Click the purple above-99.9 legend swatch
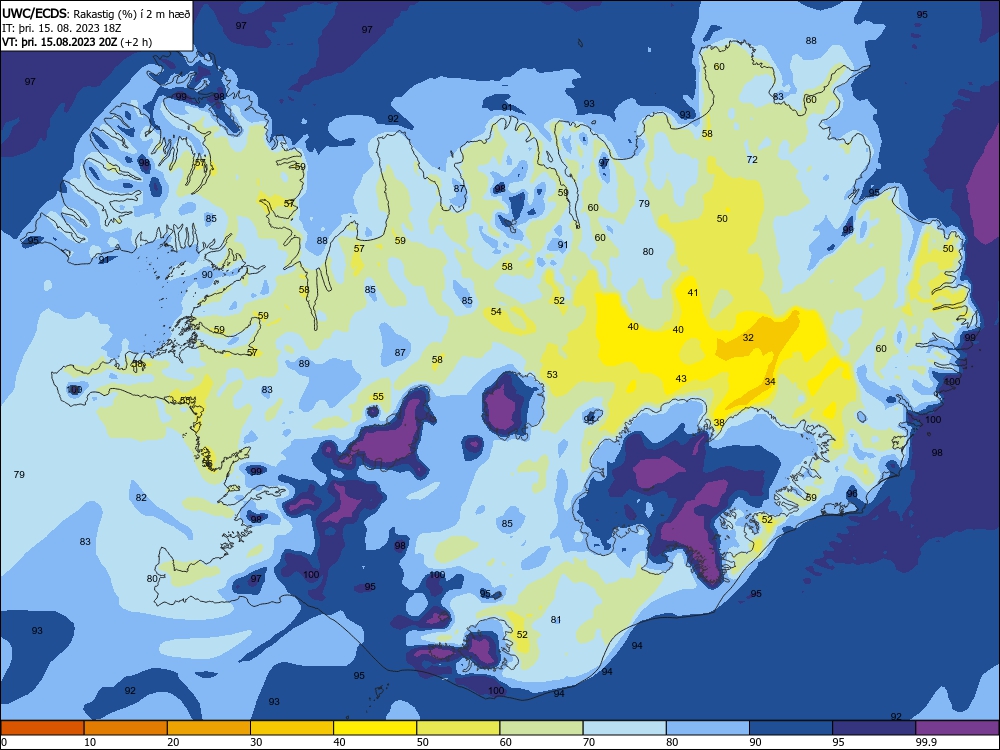This screenshot has width=1000, height=750. tap(957, 728)
